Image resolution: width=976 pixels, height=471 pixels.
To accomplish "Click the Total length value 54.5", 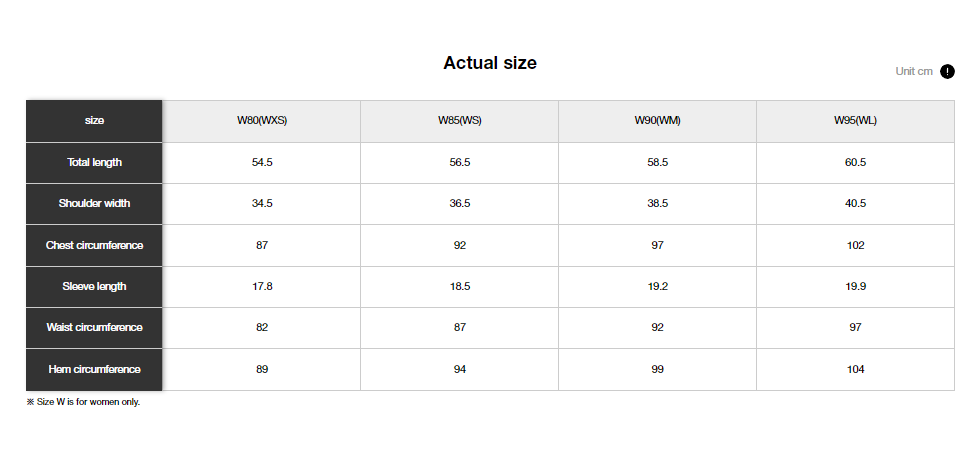I will (262, 162).
